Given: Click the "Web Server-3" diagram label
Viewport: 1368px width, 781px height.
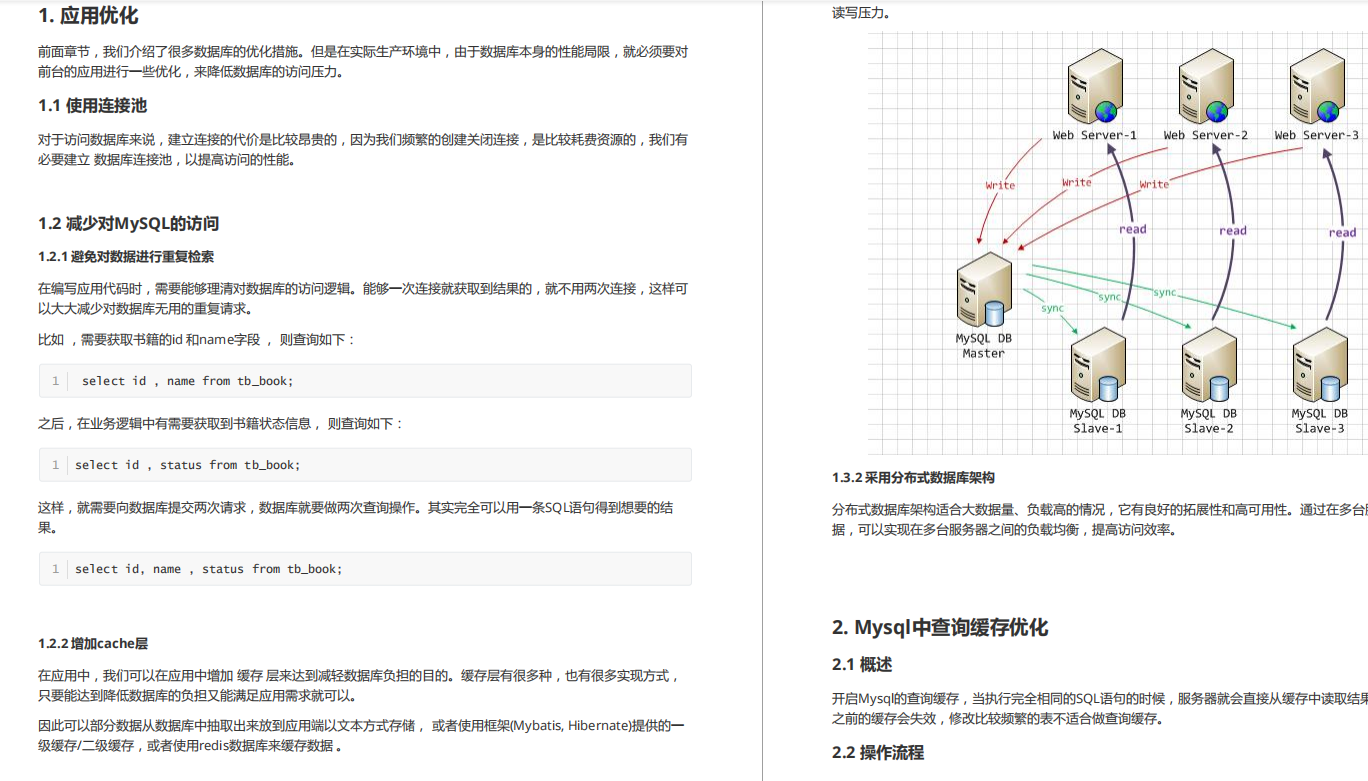Looking at the screenshot, I should coord(1316,135).
